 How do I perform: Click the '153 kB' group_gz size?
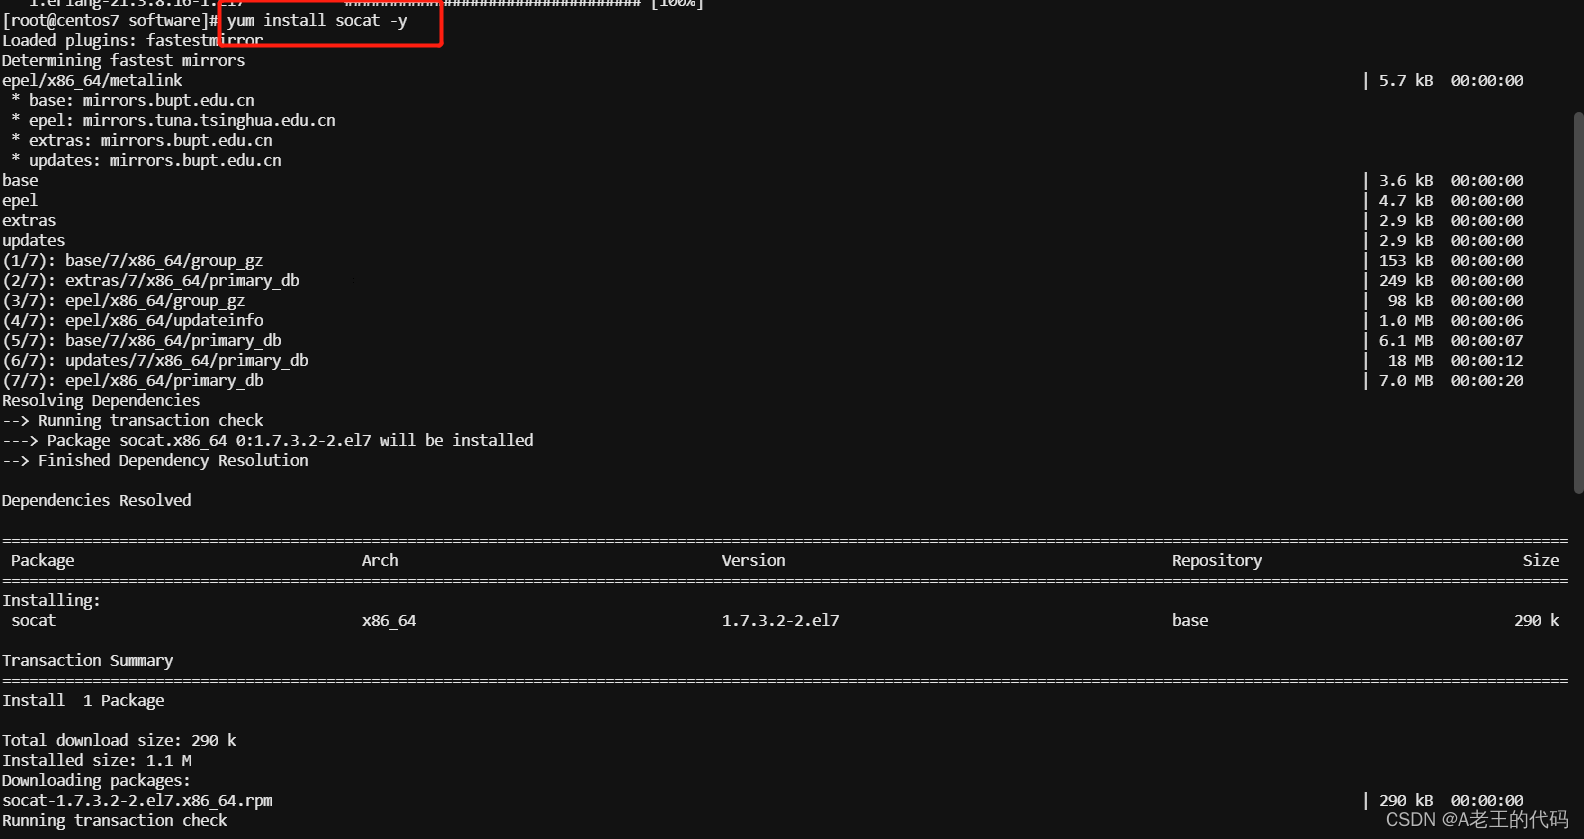[x=1406, y=260]
